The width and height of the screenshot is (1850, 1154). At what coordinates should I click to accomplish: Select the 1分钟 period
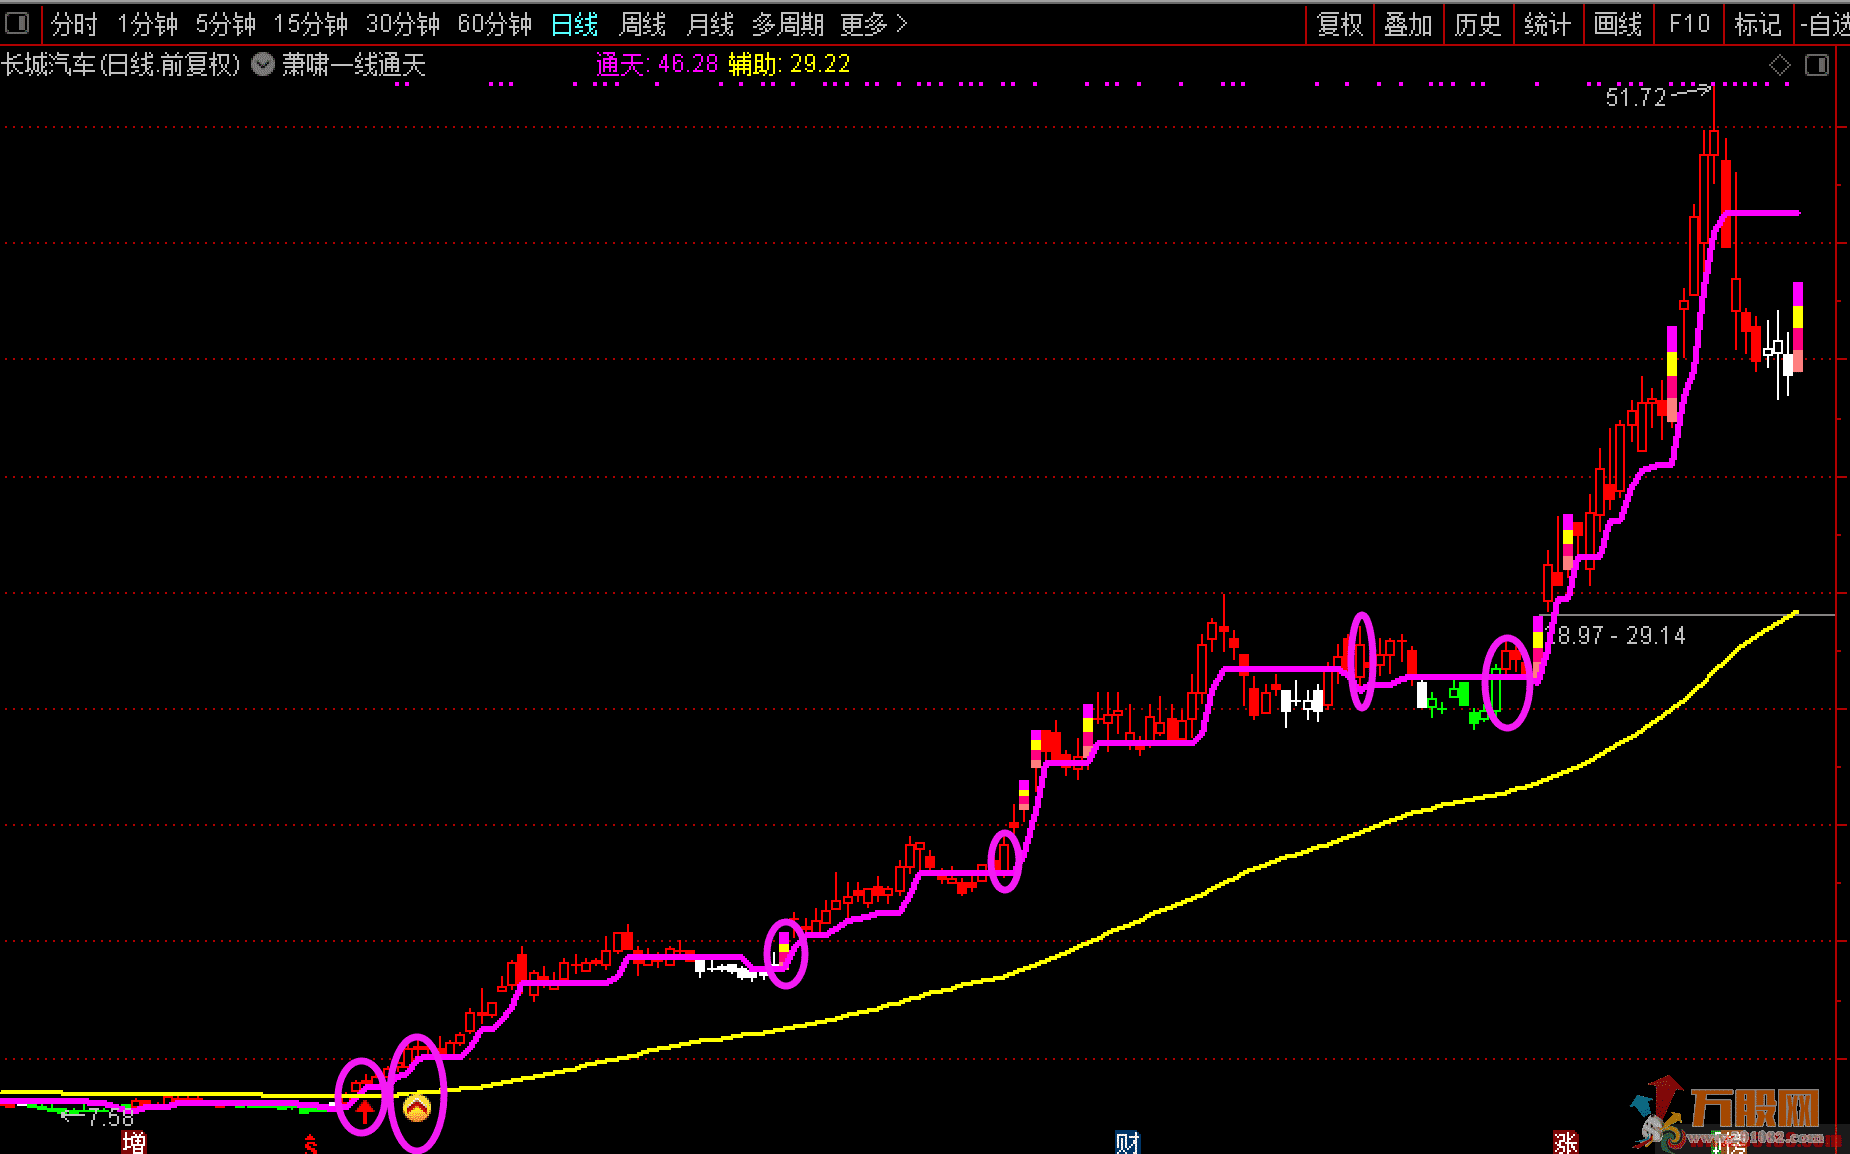148,24
